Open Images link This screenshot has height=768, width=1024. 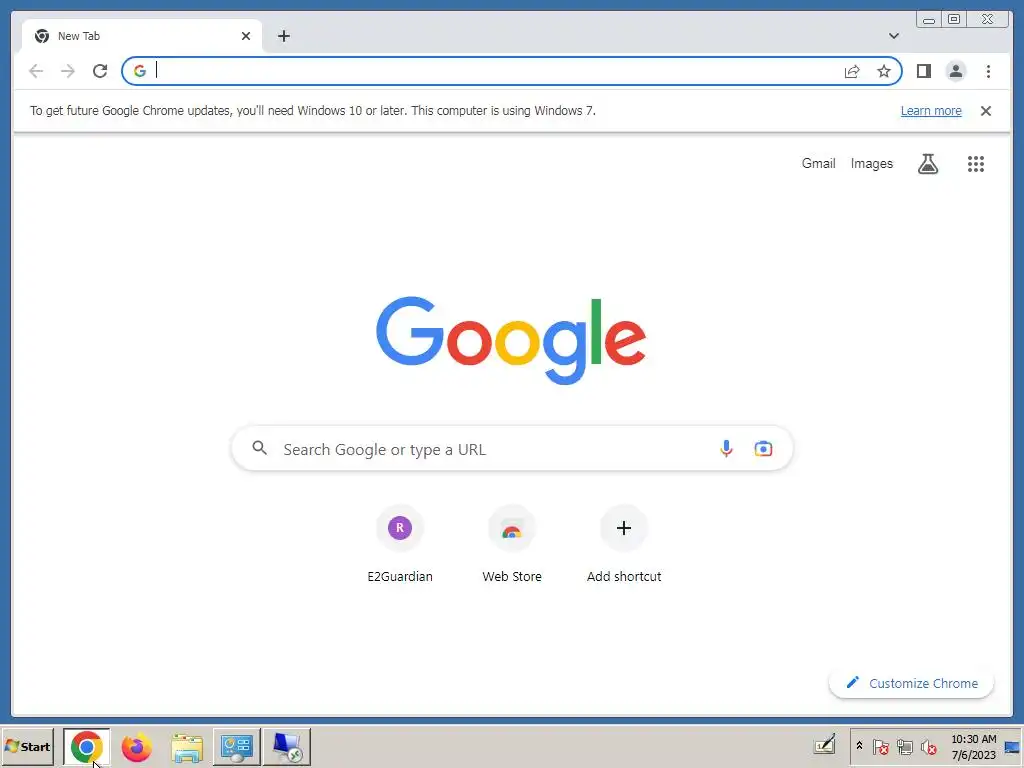(x=871, y=163)
